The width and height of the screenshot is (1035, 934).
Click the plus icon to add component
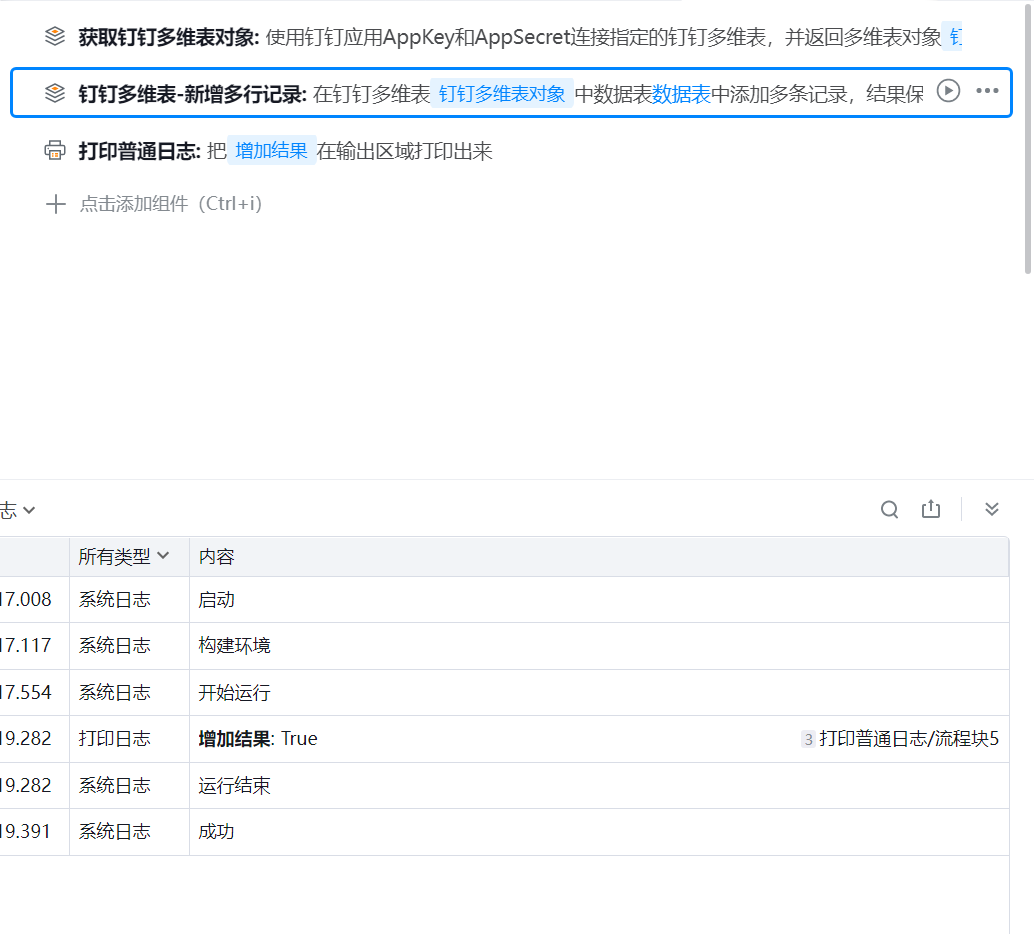(x=55, y=204)
